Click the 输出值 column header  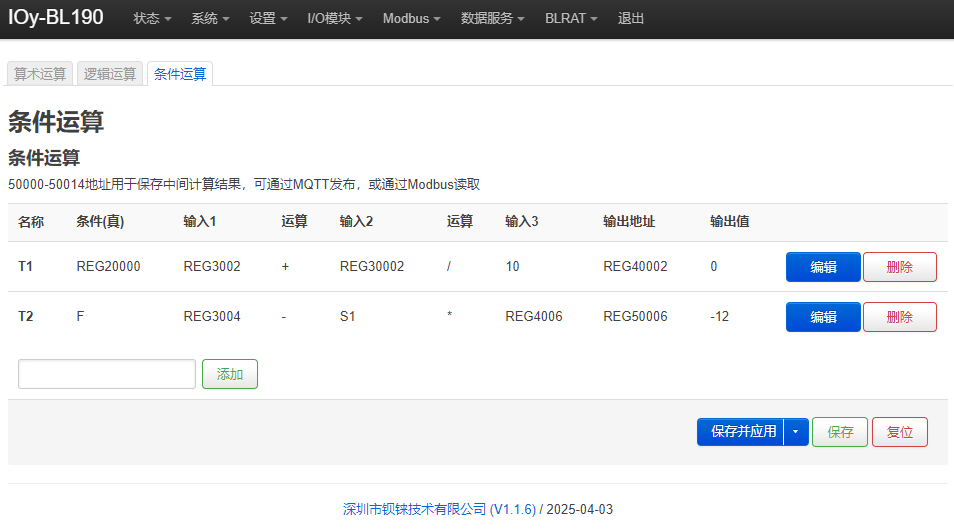[729, 222]
